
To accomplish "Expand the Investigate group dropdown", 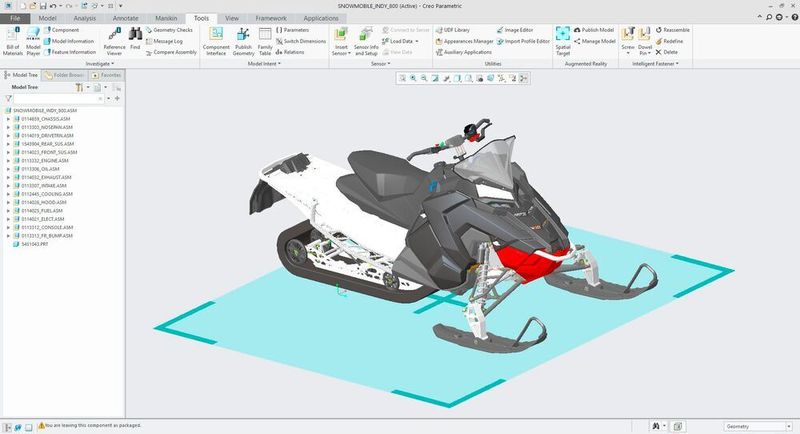I will pos(99,64).
